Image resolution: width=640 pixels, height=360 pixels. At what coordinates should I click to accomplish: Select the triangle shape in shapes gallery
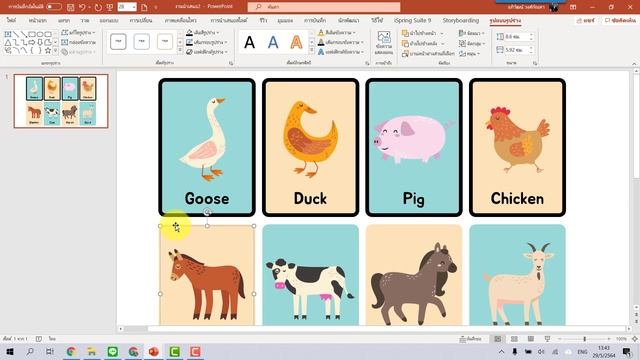8,42
